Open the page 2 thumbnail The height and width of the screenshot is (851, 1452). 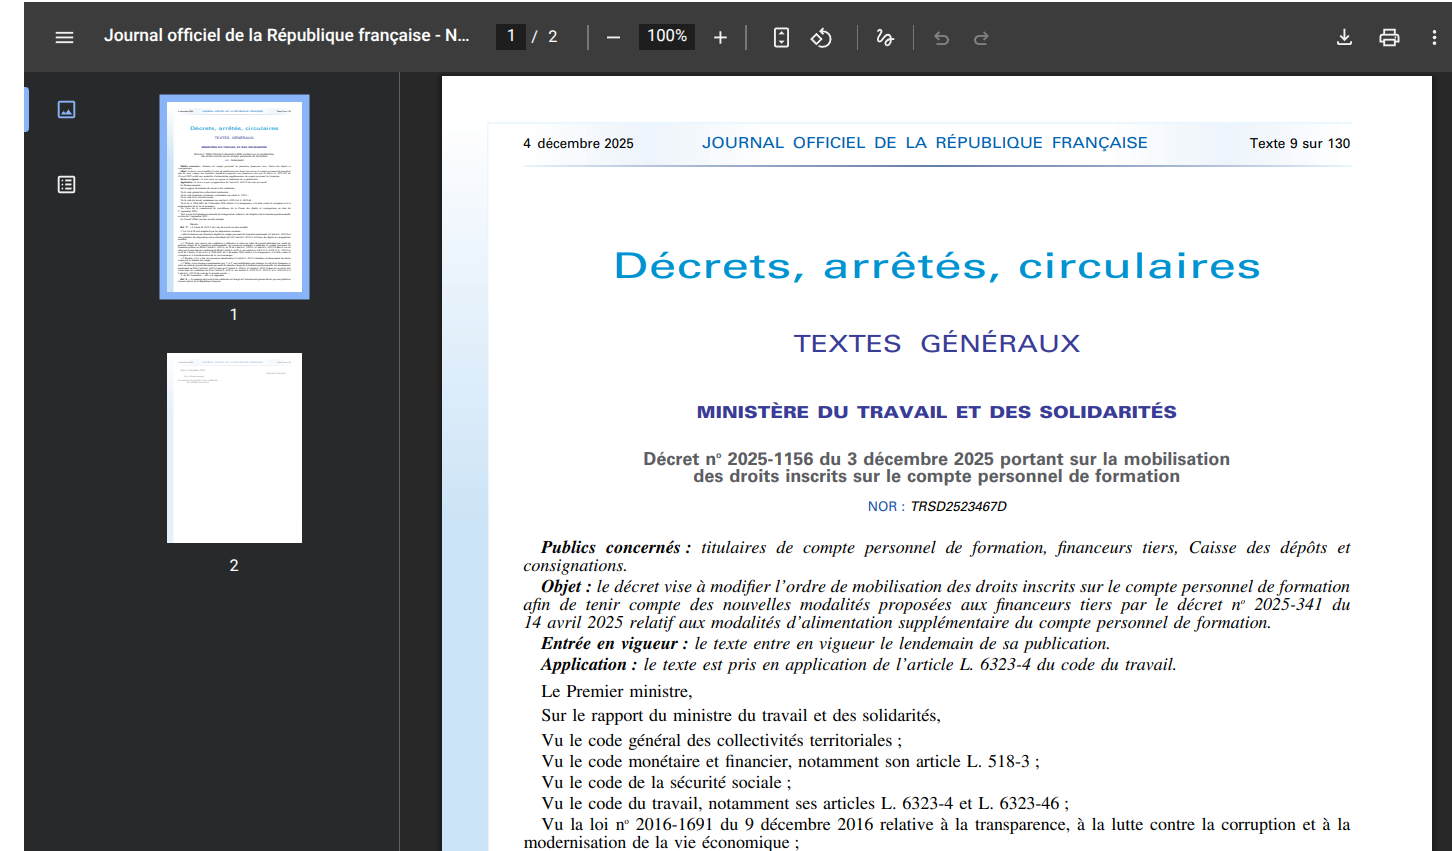234,447
